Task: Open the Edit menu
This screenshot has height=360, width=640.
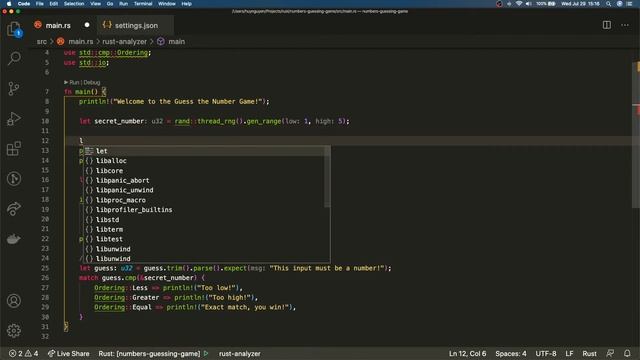Action: click(53, 4)
